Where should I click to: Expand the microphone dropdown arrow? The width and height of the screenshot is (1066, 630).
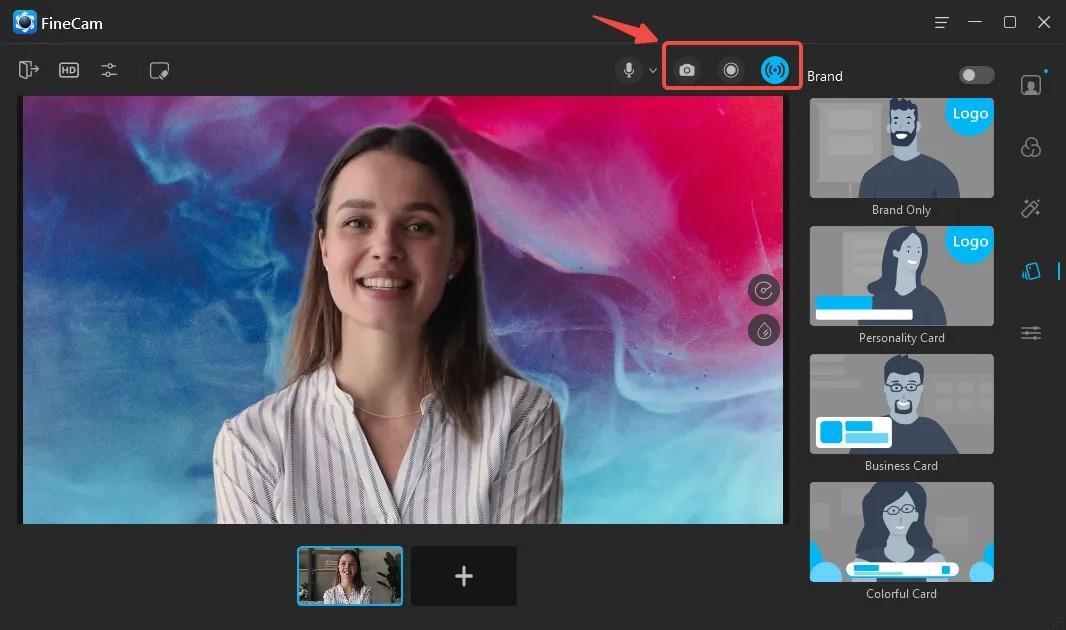pos(653,71)
